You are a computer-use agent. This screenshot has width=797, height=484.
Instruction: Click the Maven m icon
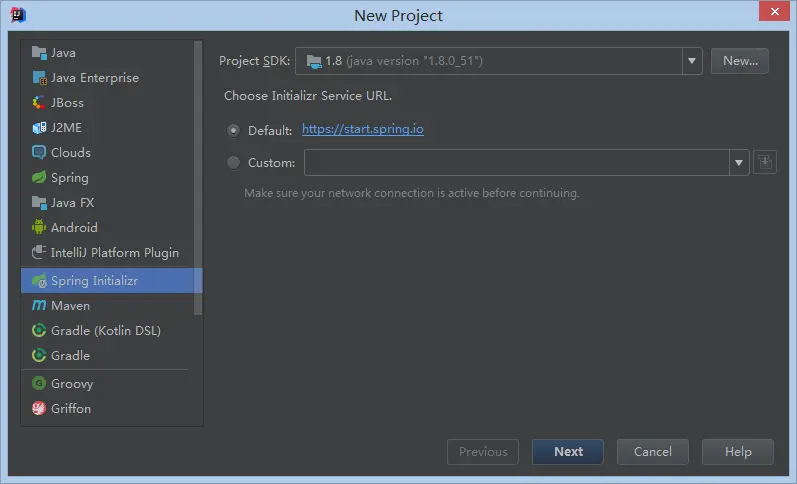click(x=39, y=305)
